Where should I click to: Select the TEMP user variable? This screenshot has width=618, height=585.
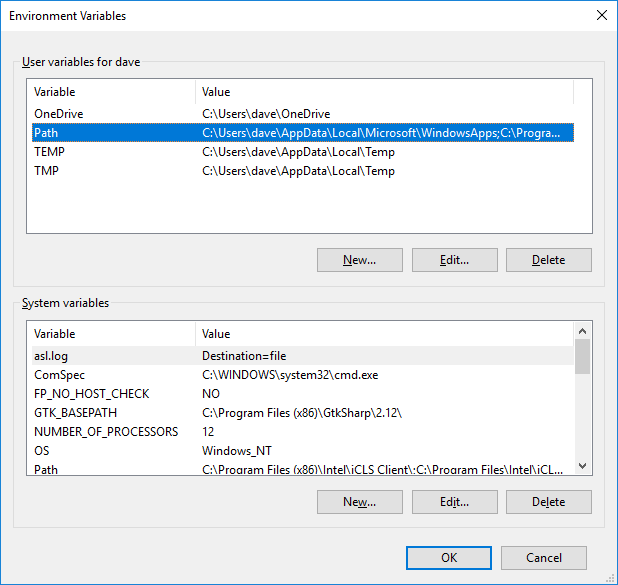pyautogui.click(x=303, y=152)
